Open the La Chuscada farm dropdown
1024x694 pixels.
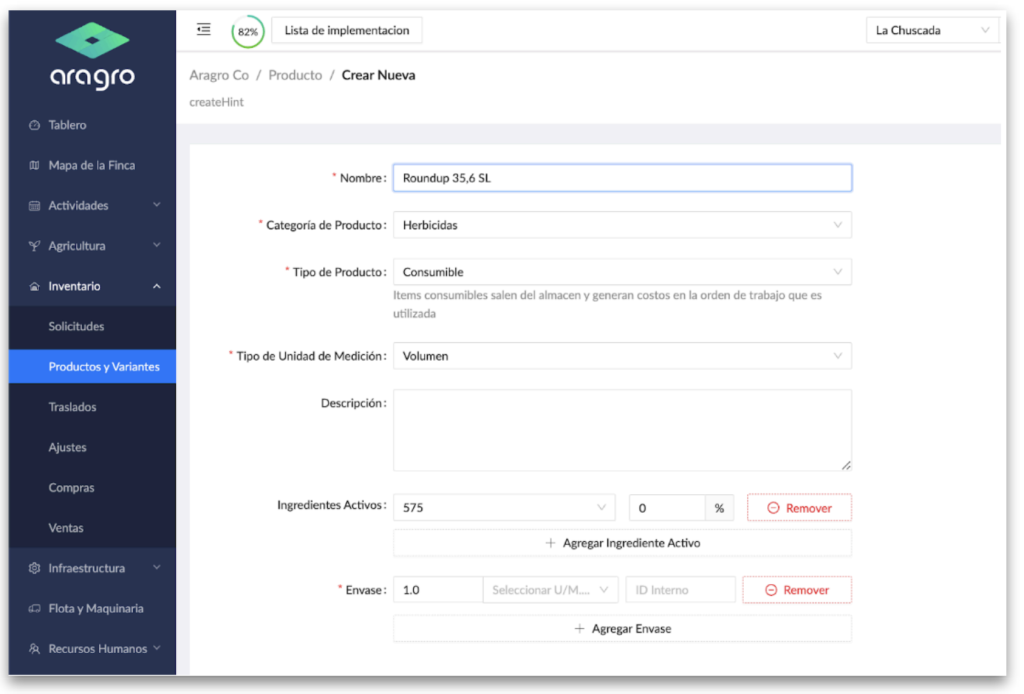932,30
